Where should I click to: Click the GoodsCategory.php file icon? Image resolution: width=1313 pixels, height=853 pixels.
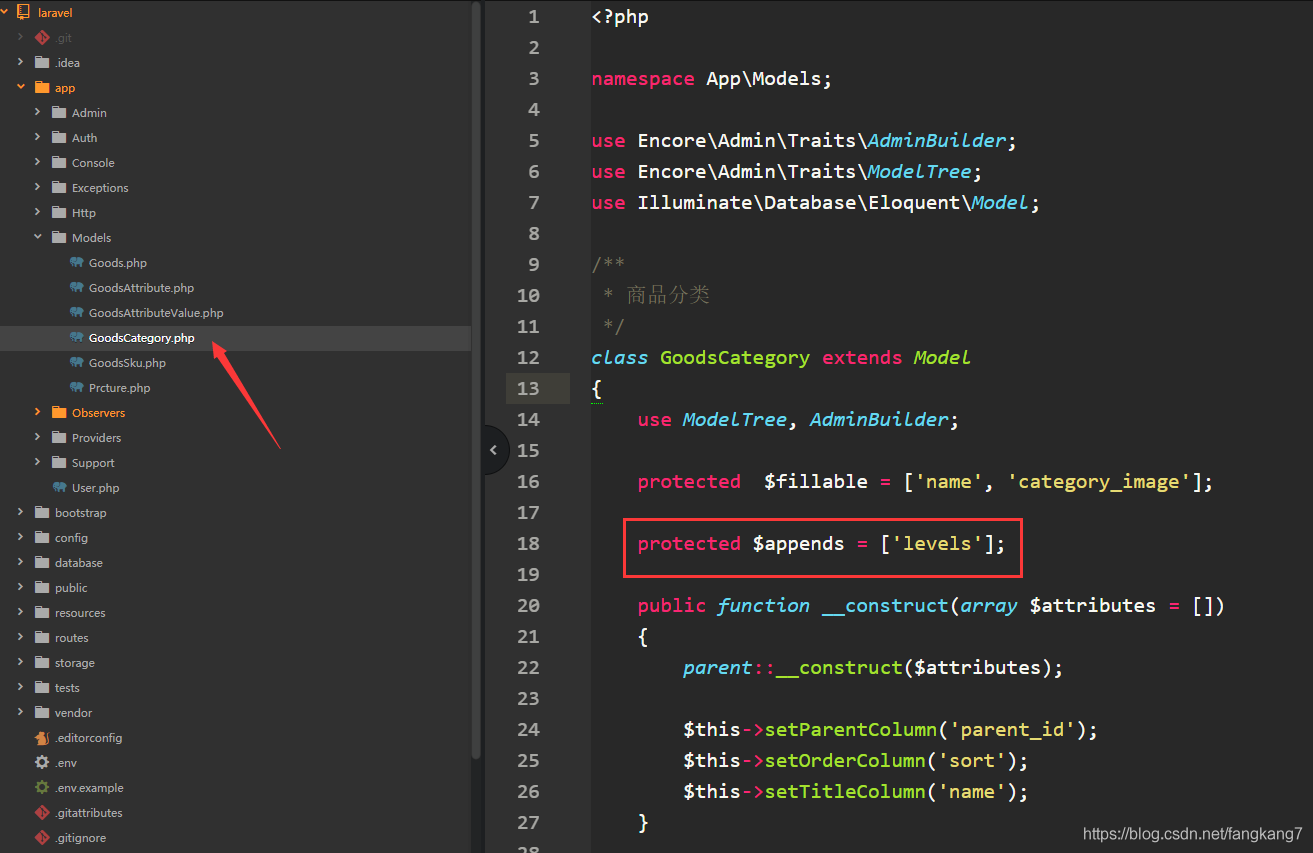tap(77, 338)
